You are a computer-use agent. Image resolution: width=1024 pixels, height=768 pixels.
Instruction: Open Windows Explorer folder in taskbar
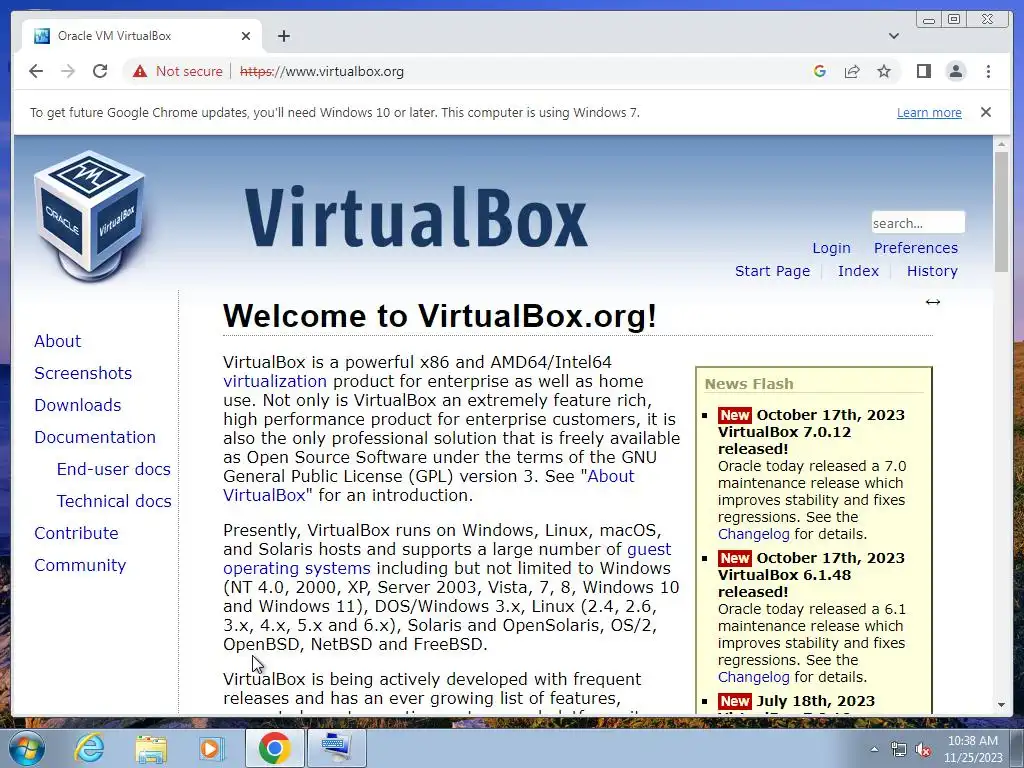[151, 748]
